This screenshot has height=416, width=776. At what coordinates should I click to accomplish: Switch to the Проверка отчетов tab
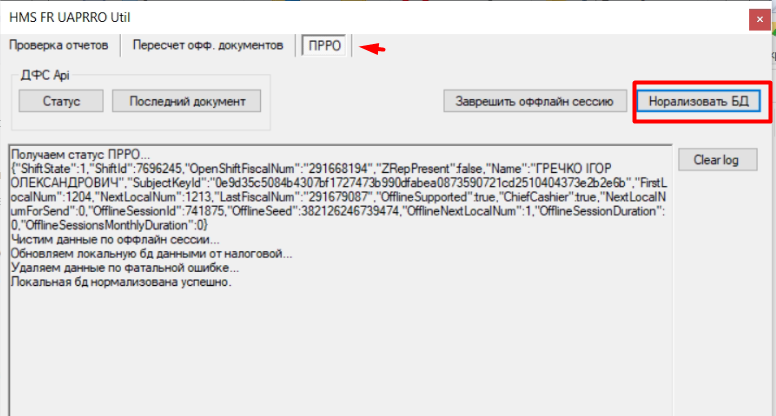[x=60, y=46]
